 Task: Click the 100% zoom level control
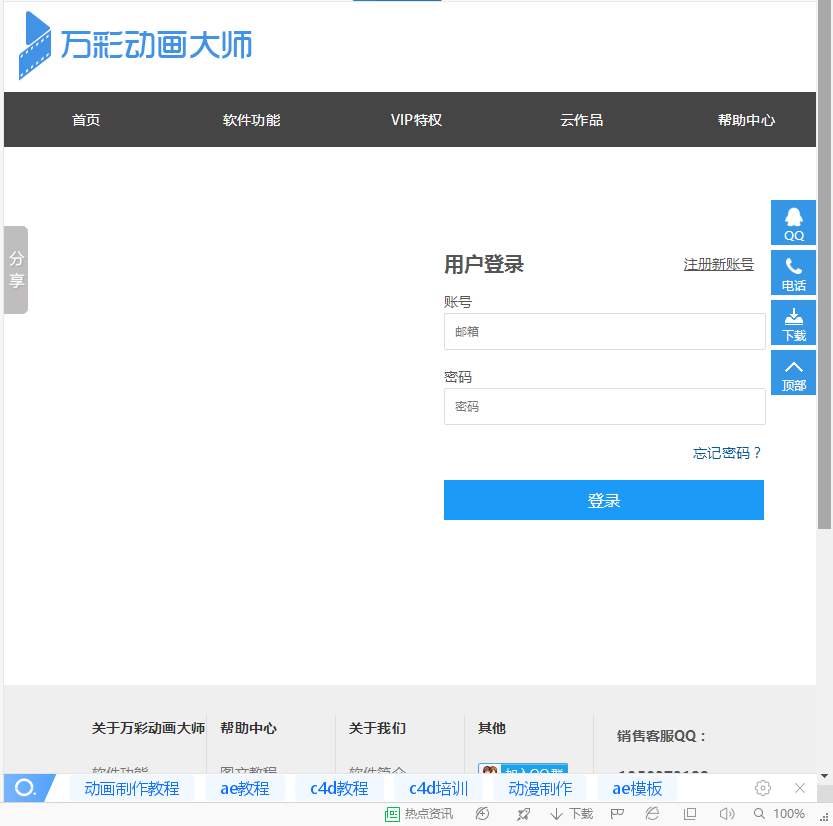tap(786, 813)
